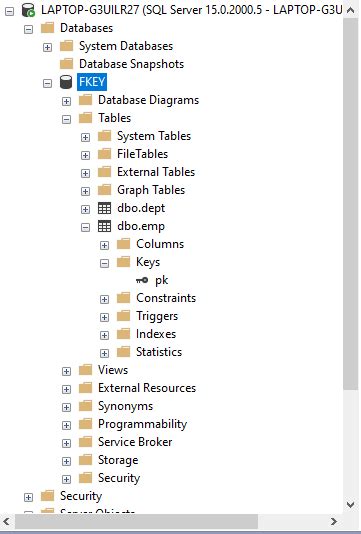This screenshot has width=361, height=534.
Task: Click the Columns folder icon under dbo.emp
Action: (123, 244)
